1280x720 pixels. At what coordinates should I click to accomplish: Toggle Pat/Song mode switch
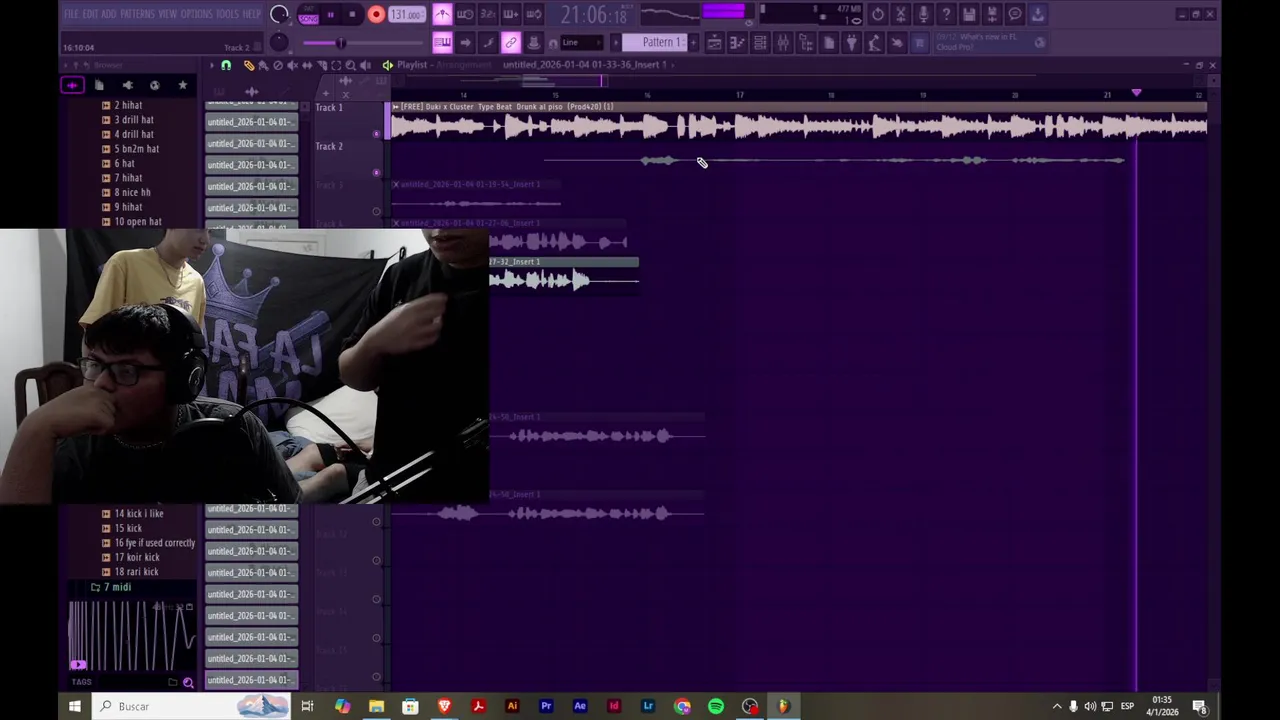[308, 14]
